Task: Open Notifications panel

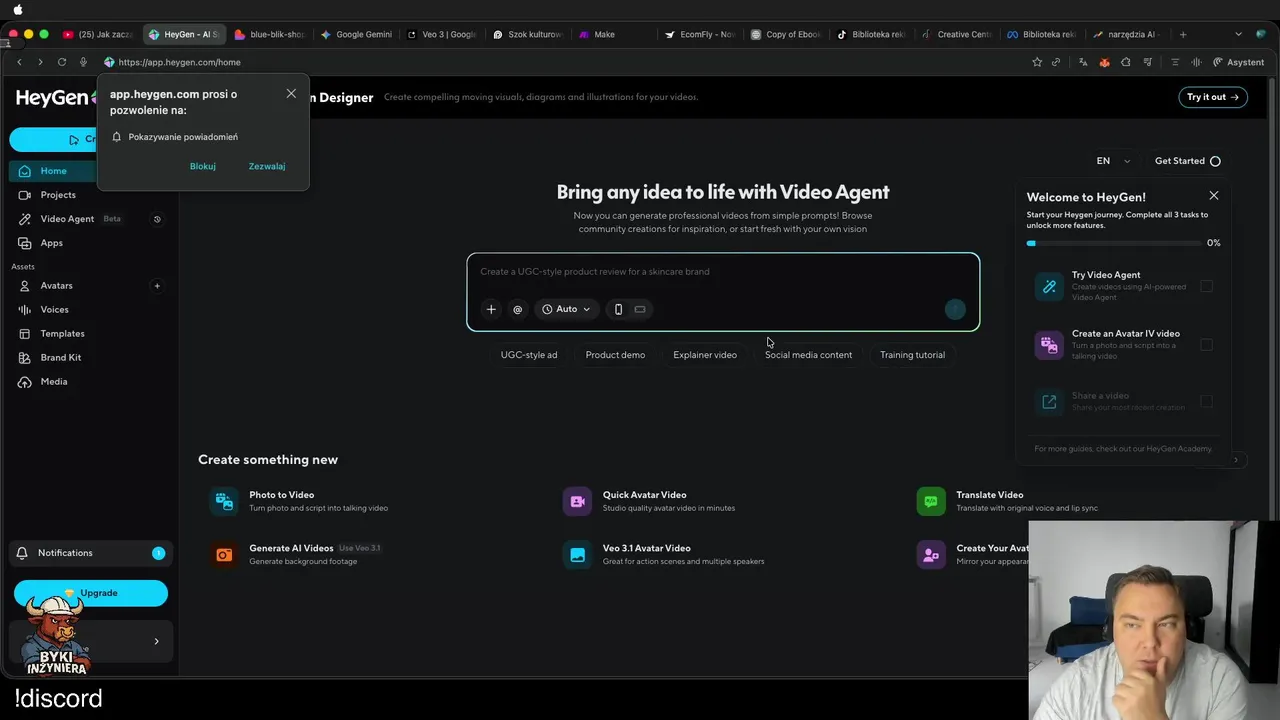Action: pyautogui.click(x=89, y=553)
